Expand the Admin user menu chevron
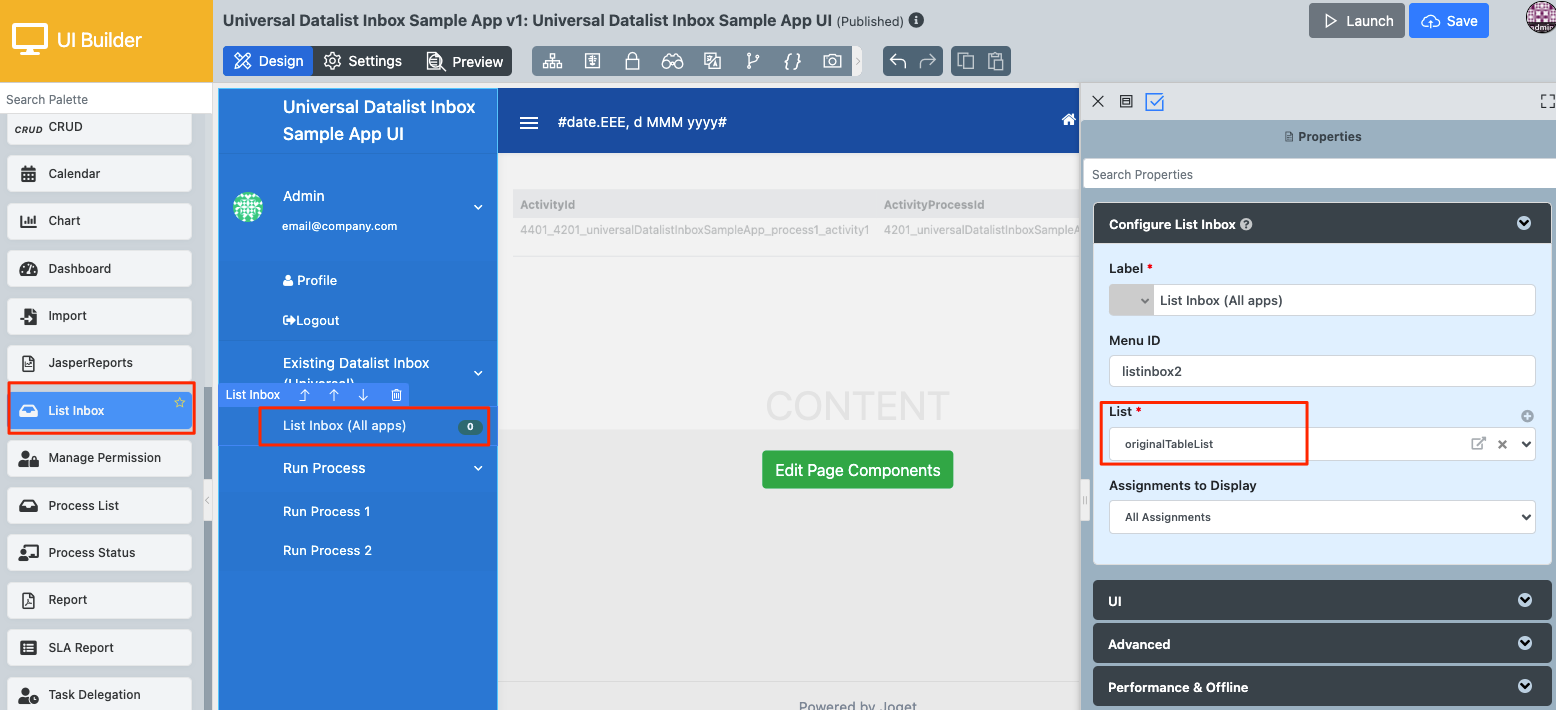 pos(478,207)
